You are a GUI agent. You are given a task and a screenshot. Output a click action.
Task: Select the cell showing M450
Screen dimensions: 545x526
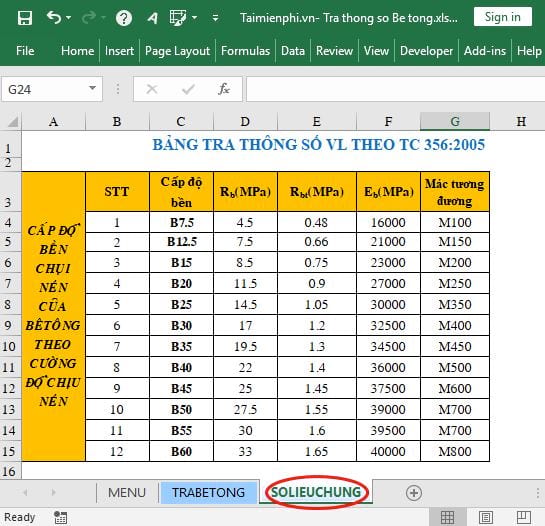point(455,346)
